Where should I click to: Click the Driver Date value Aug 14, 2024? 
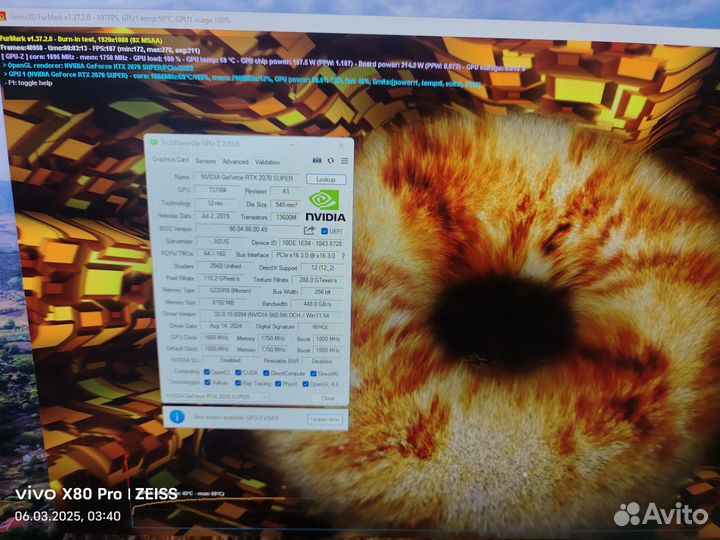click(223, 325)
